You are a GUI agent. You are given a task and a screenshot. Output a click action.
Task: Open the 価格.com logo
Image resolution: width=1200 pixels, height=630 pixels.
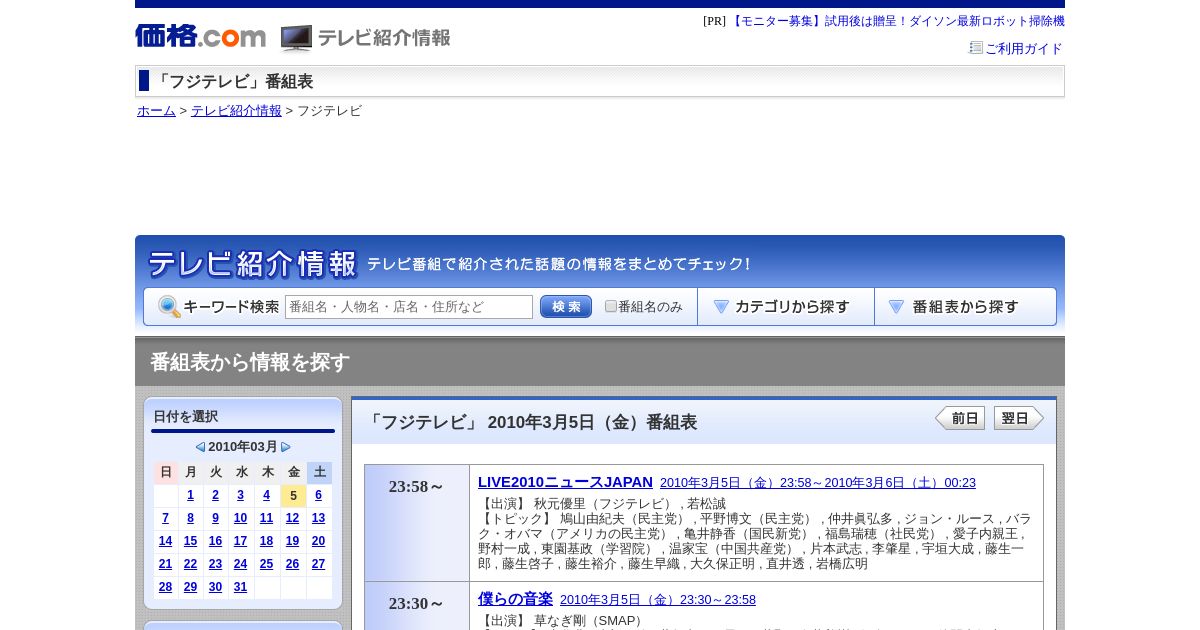(x=200, y=36)
